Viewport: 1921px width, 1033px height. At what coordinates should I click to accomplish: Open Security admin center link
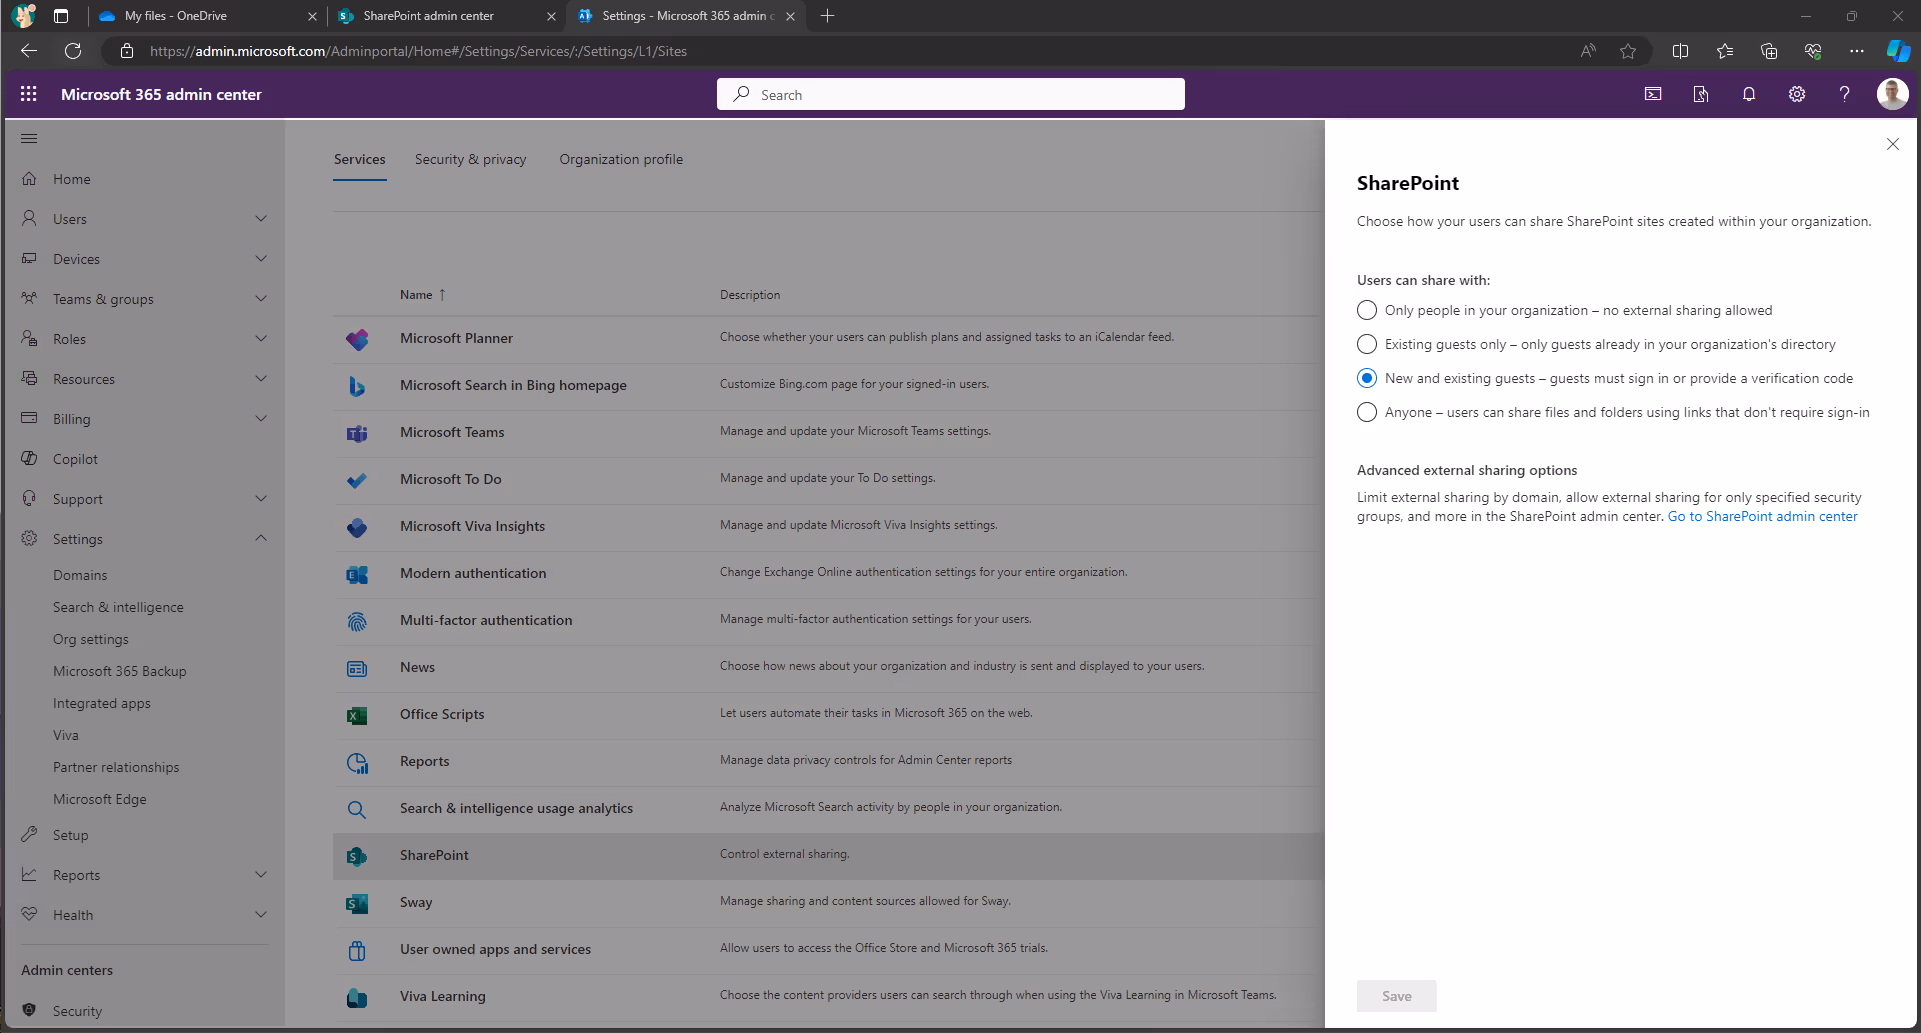(77, 1011)
